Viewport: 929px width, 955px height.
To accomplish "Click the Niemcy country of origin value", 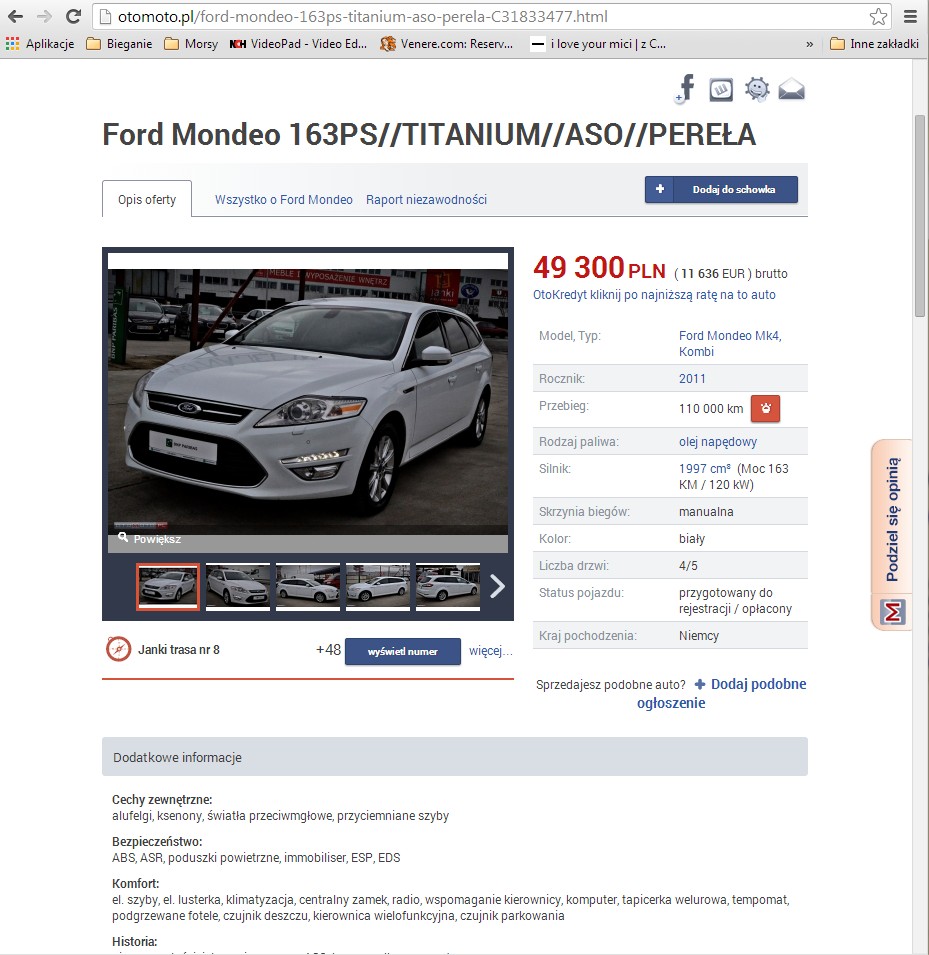I will point(699,635).
